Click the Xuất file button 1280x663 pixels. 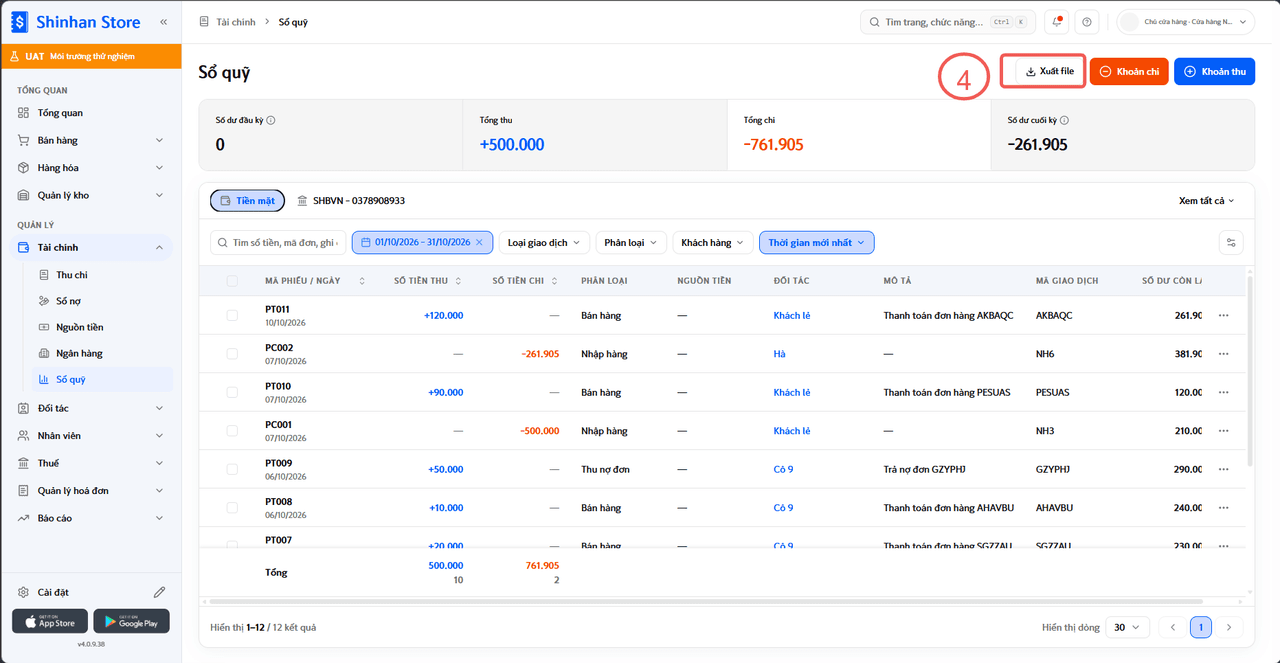tap(1049, 71)
